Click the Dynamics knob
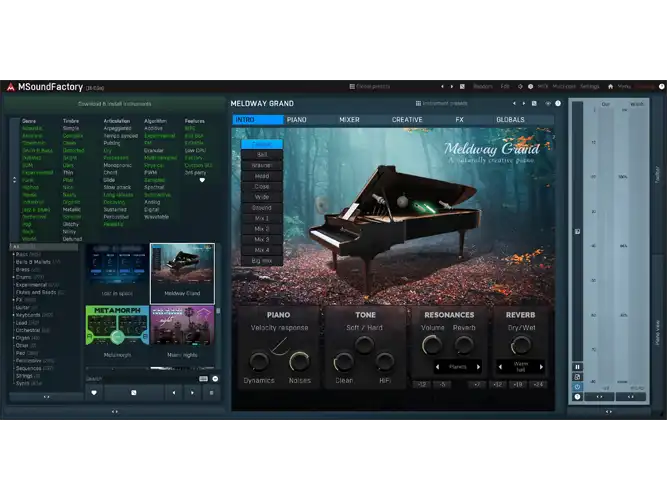667x500 pixels. pos(259,362)
